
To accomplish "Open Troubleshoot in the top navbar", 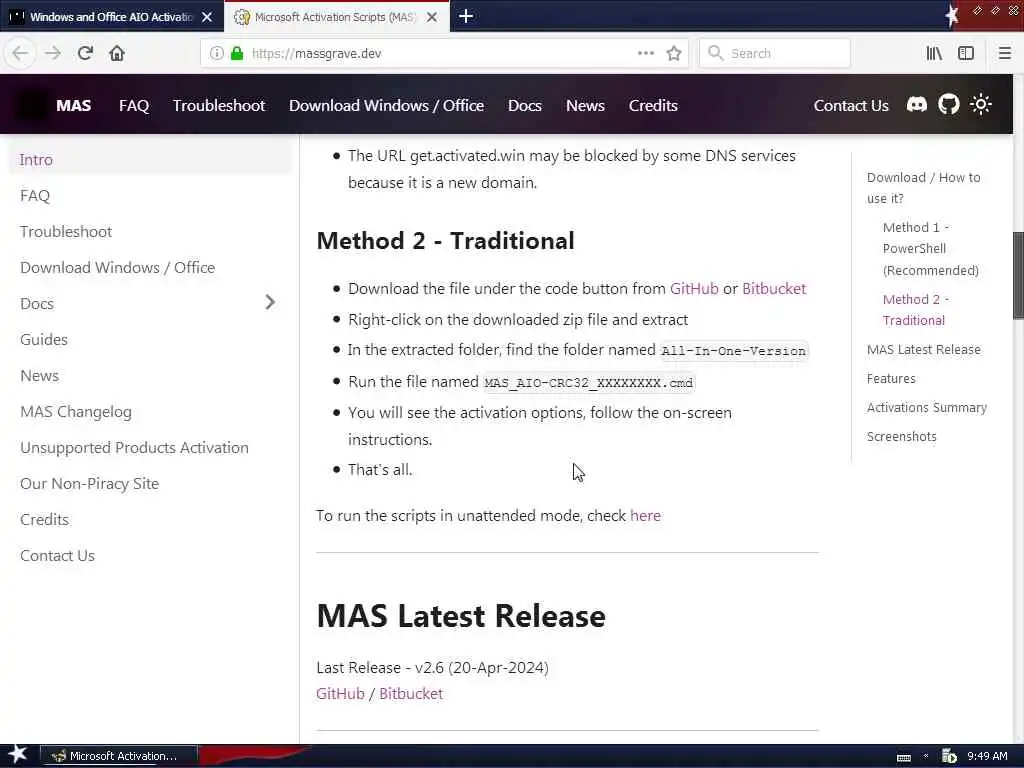I will point(219,105).
